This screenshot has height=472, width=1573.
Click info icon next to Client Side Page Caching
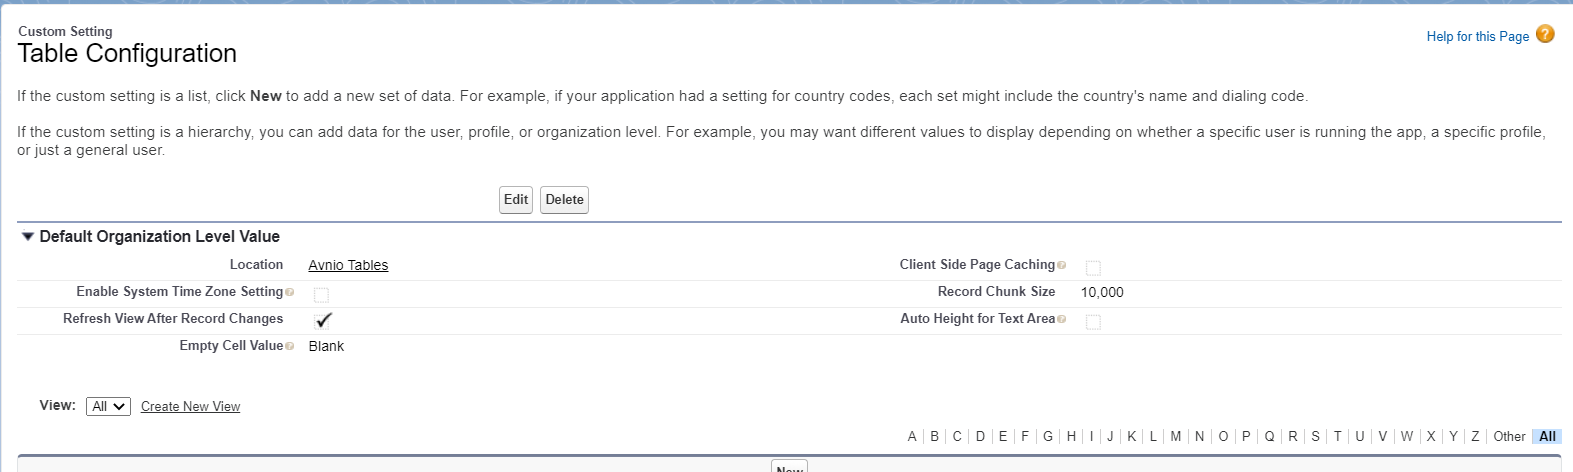[1062, 265]
